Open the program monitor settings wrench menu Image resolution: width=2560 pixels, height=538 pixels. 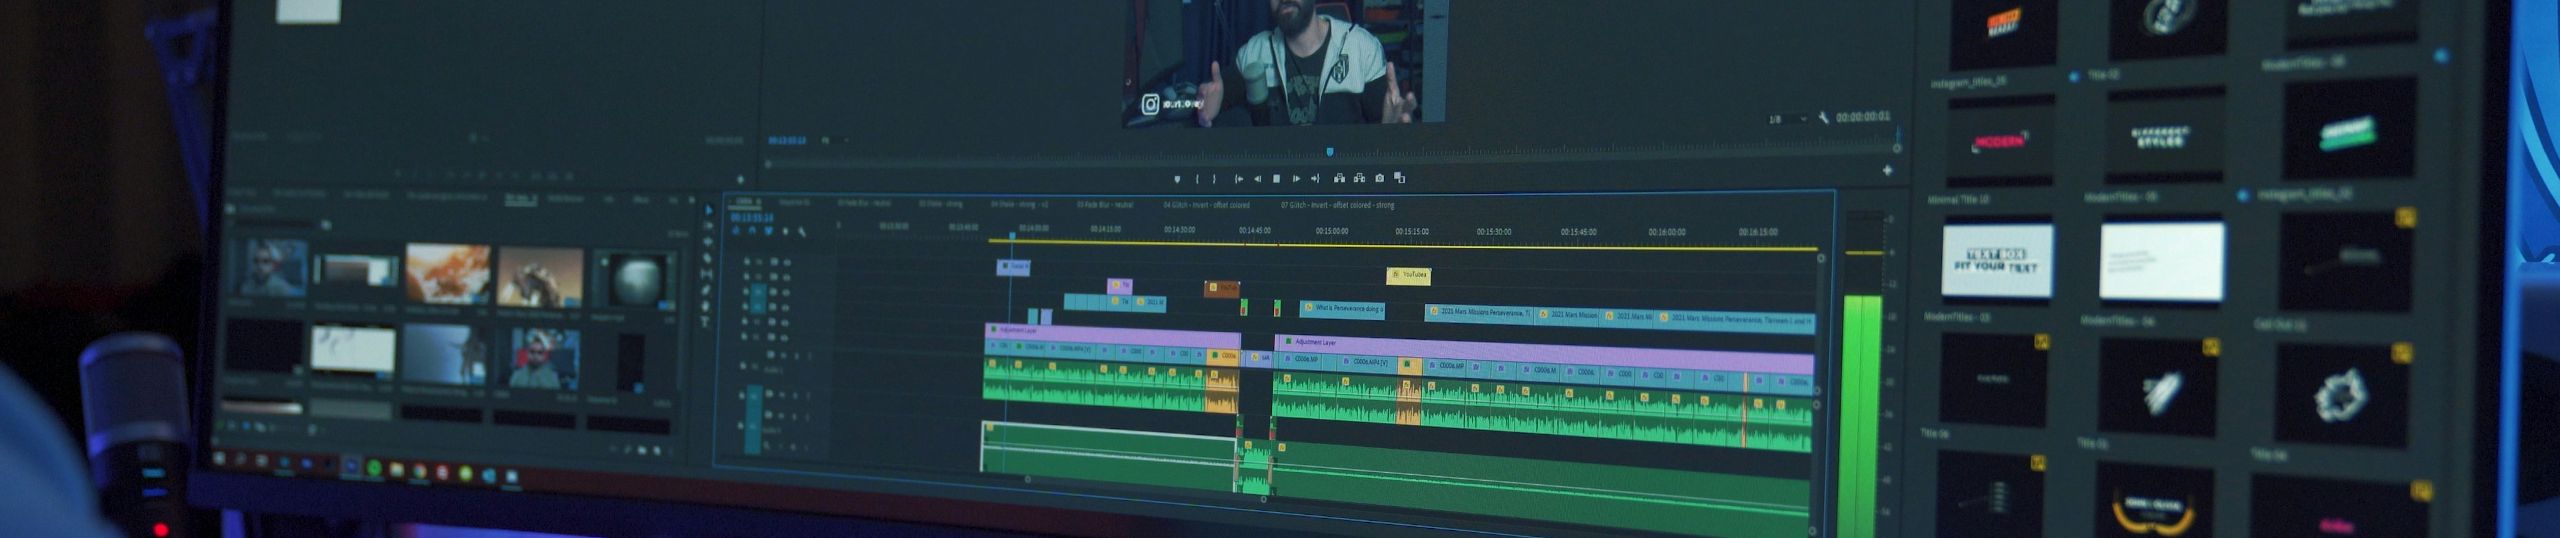[1823, 118]
